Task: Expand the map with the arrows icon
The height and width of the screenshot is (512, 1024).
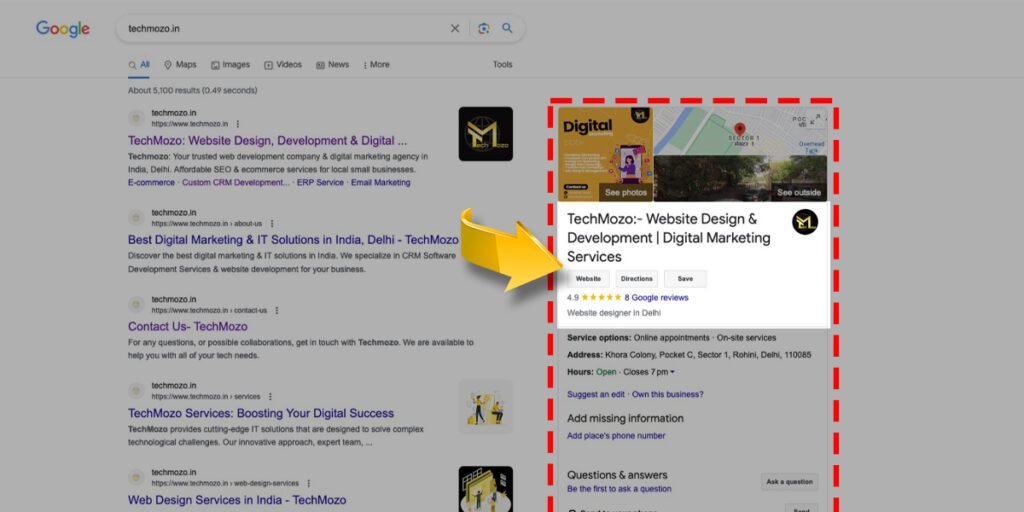Action: [x=816, y=120]
